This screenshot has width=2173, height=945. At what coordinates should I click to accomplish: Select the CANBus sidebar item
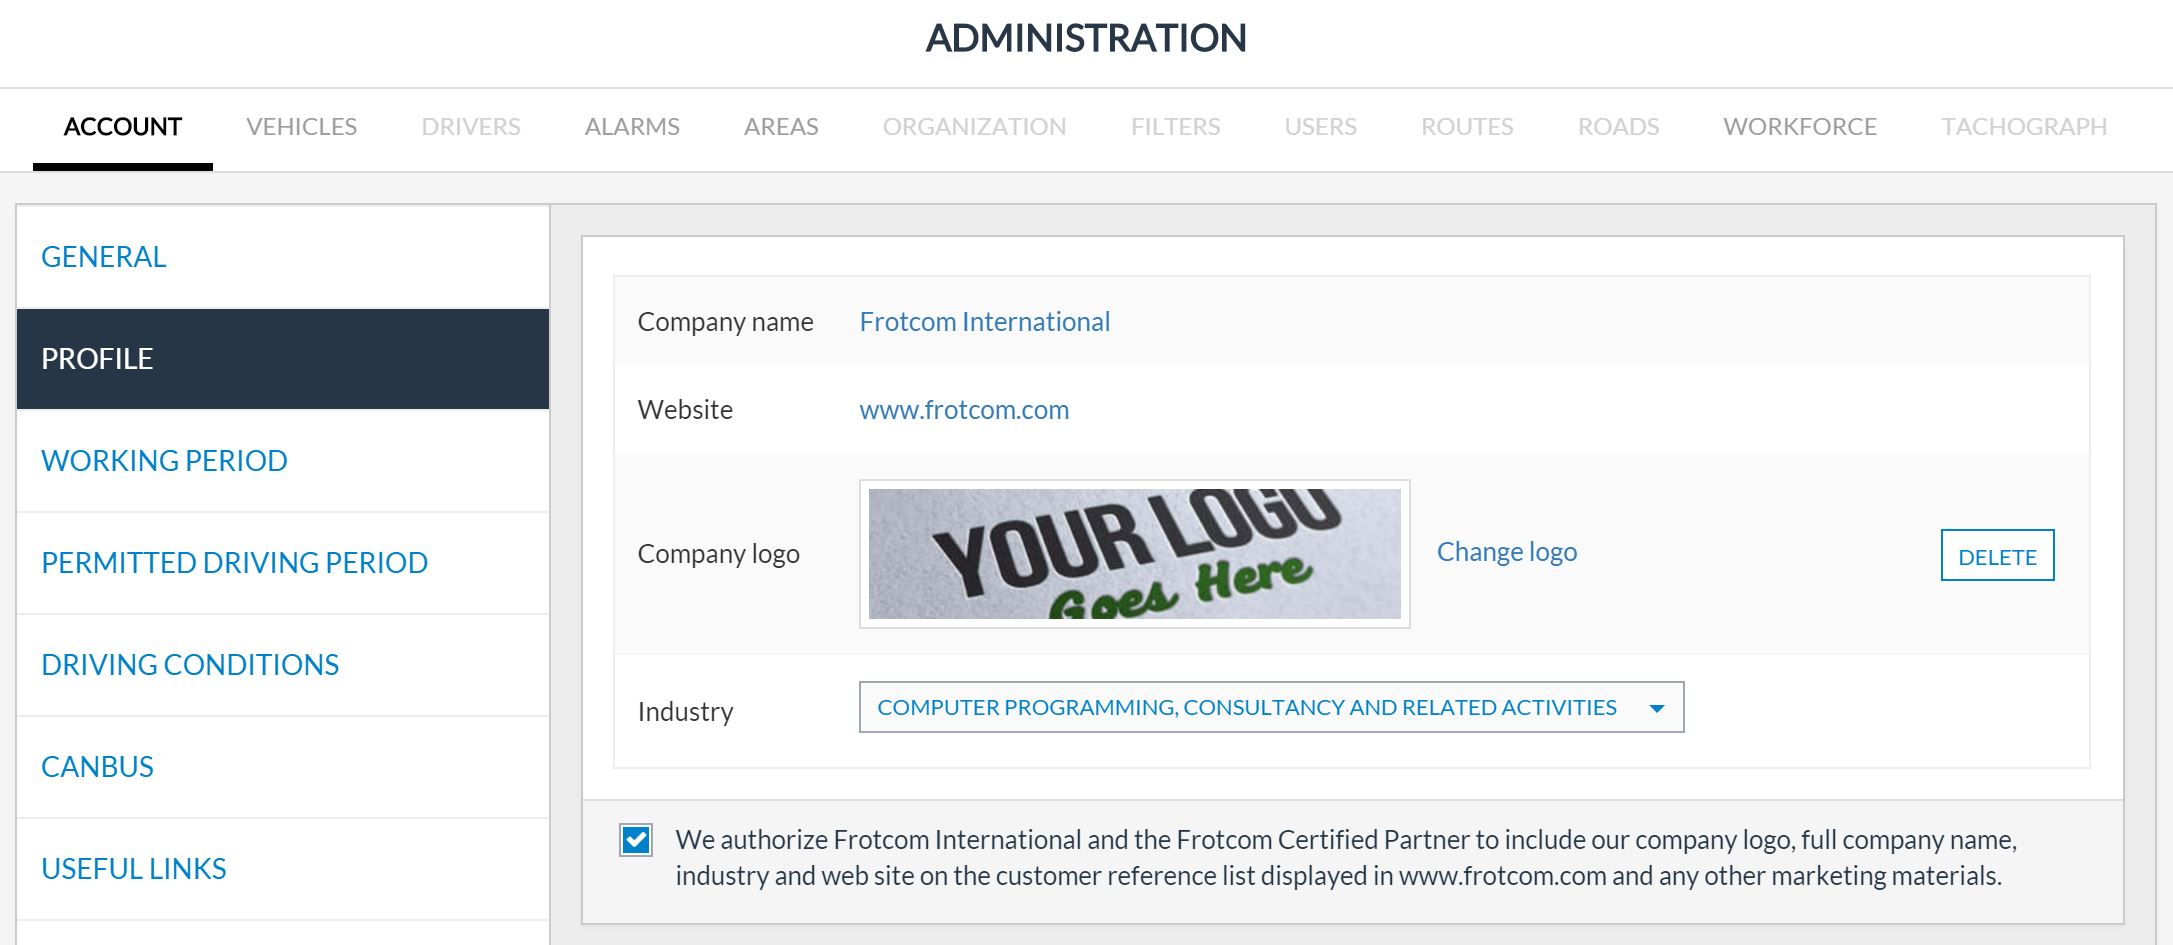tap(97, 767)
